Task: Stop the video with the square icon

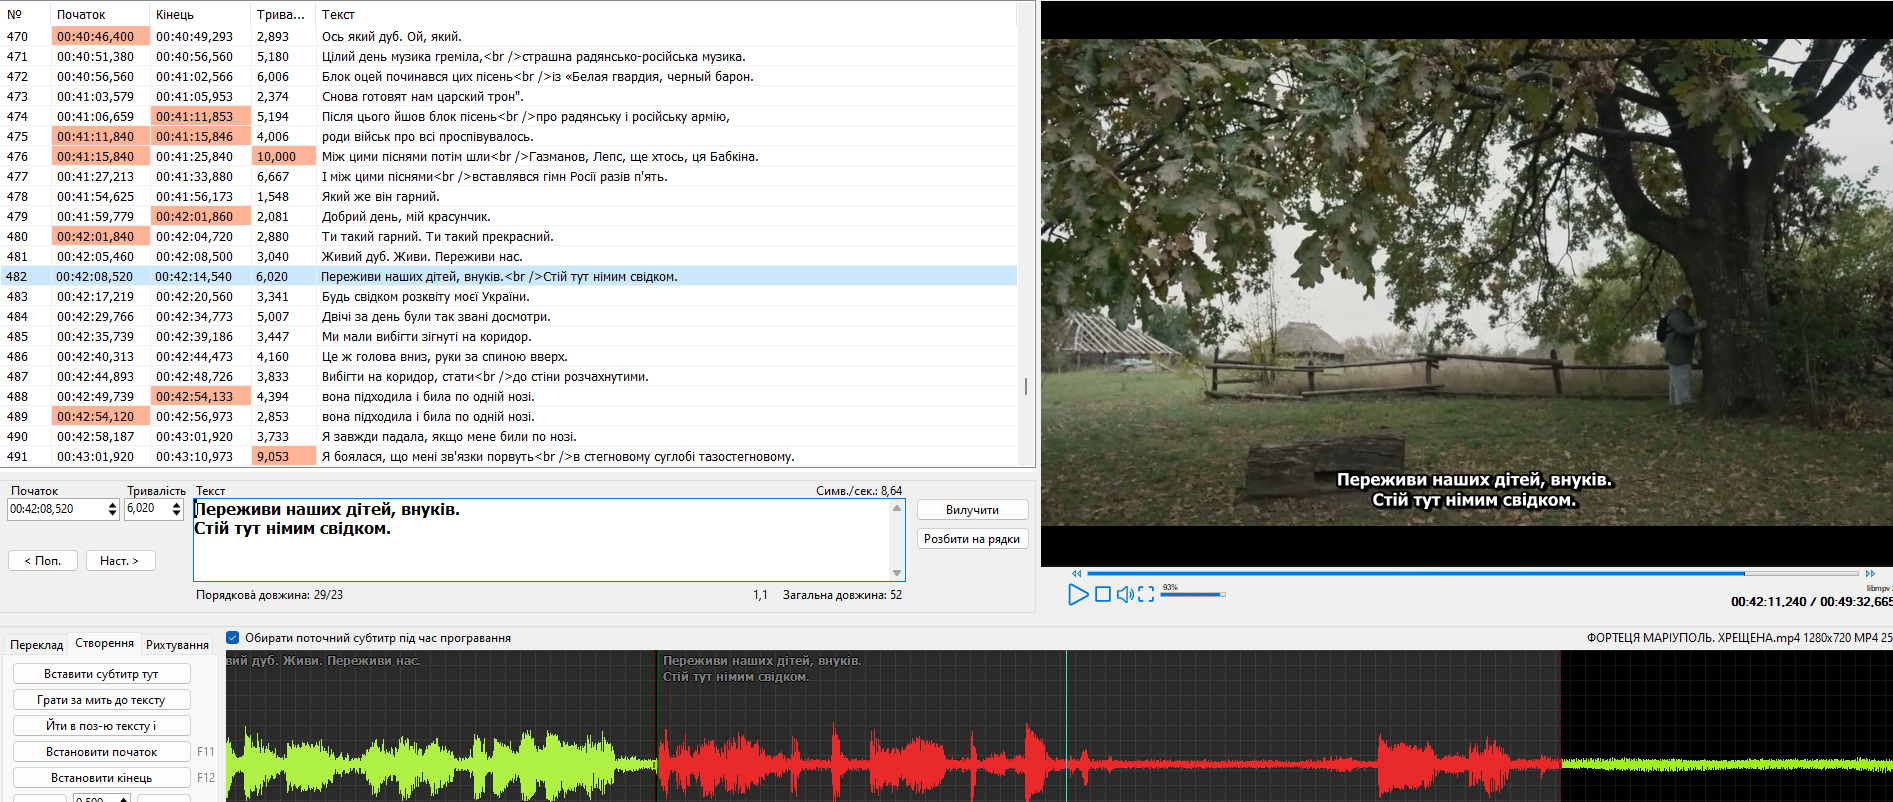Action: [x=1102, y=594]
